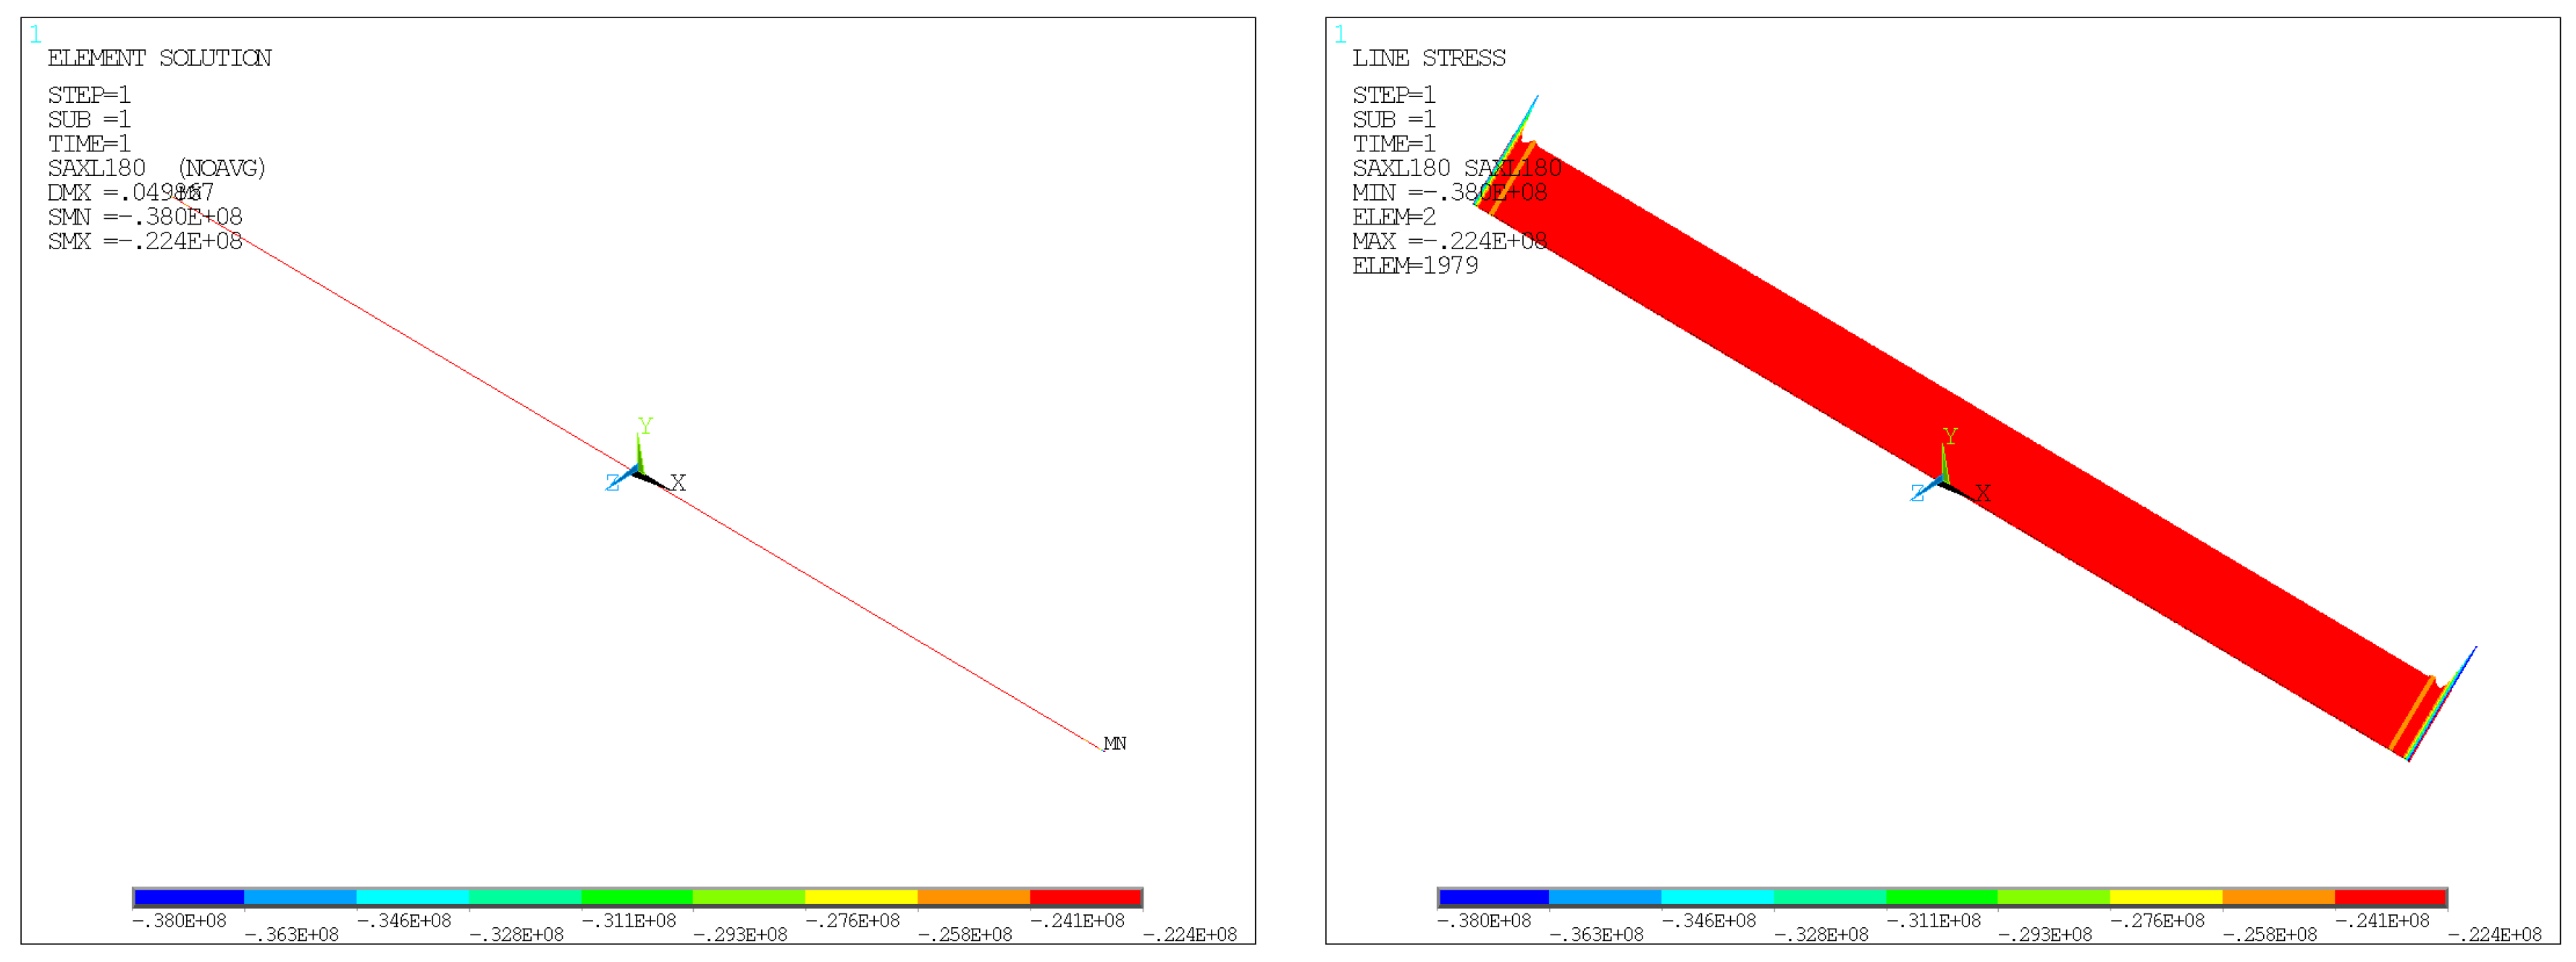This screenshot has height=962, width=2576.
Task: Click the ELEM=1979 annotation in right plot
Action: tap(1414, 266)
